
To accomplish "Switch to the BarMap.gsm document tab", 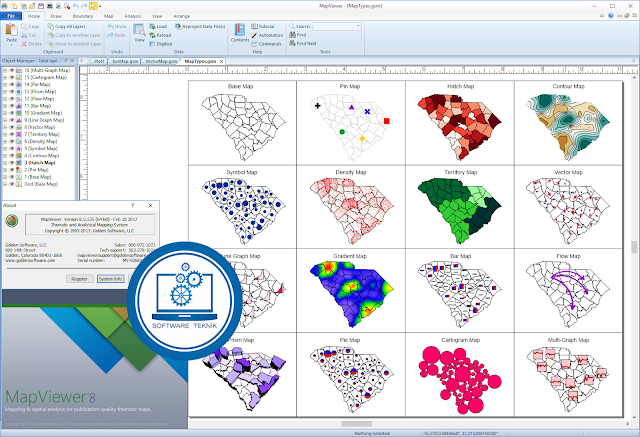I will click(x=125, y=61).
